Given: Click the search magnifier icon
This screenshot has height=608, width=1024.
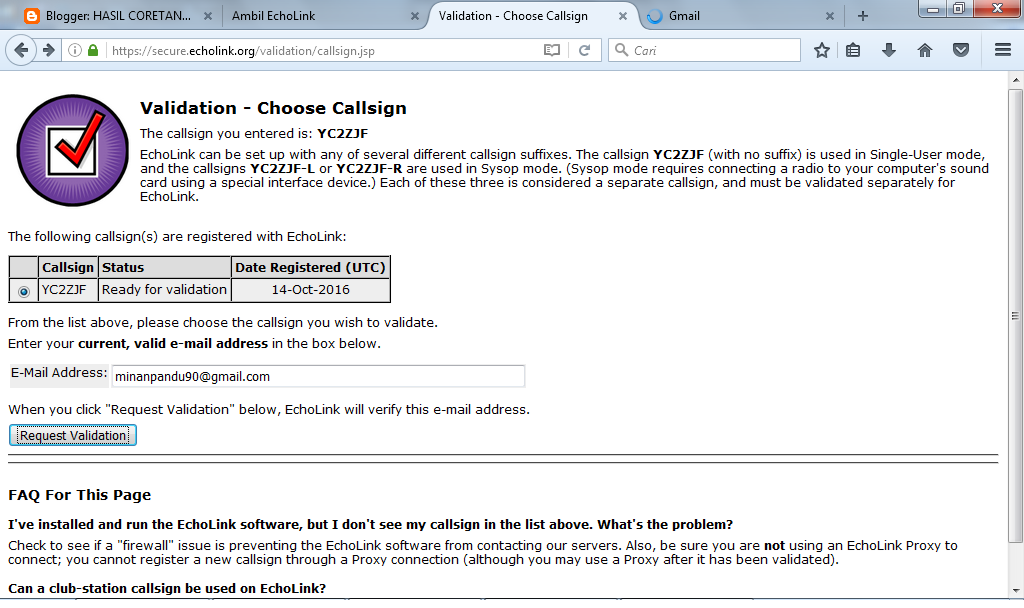Looking at the screenshot, I should (x=622, y=50).
